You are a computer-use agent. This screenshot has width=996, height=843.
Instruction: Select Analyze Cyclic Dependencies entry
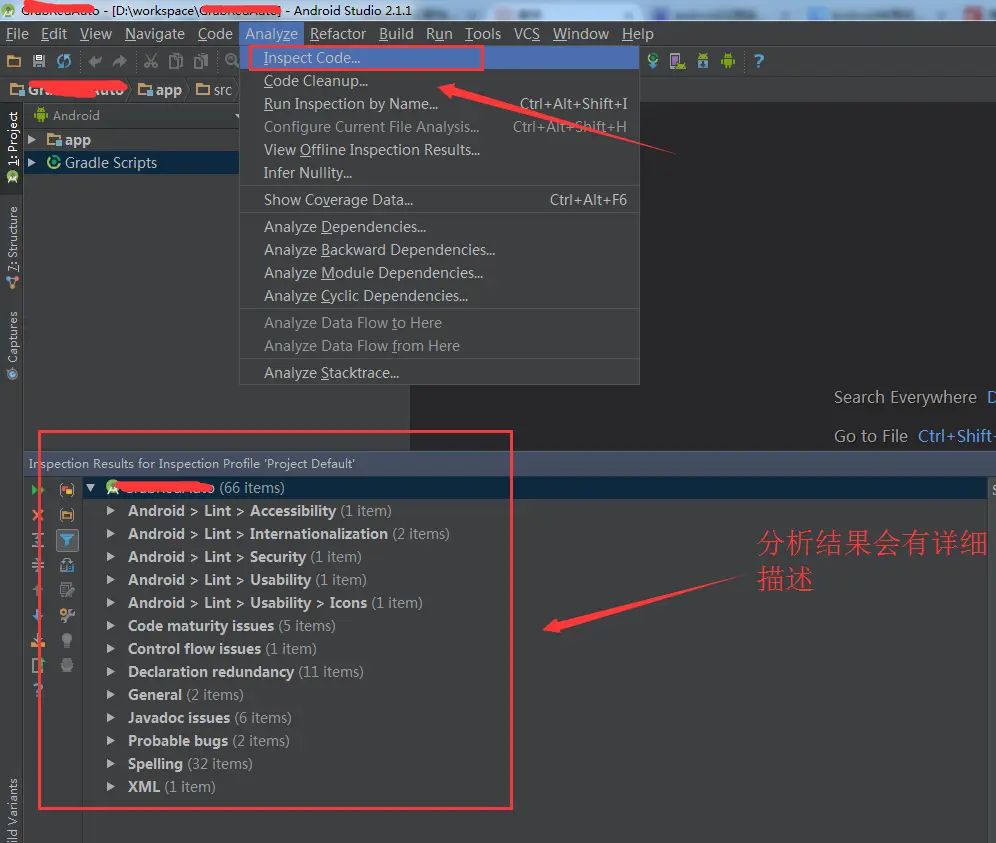click(x=440, y=296)
